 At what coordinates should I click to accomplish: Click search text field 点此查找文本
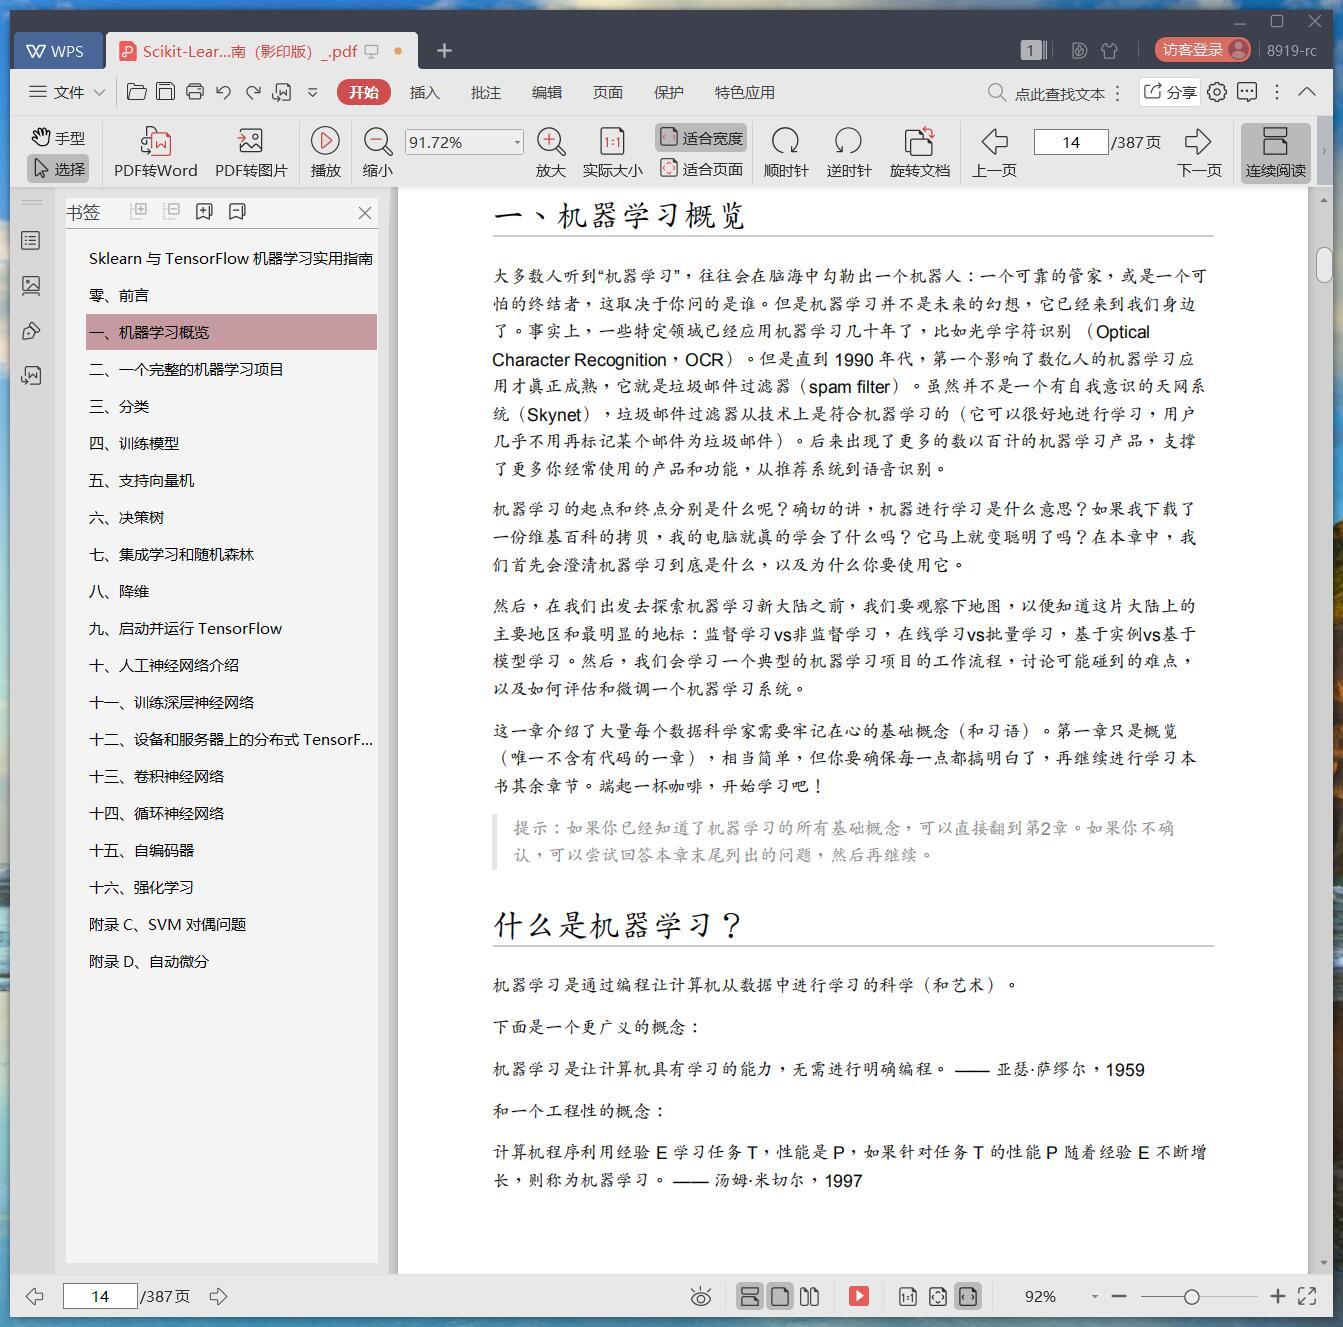point(1059,93)
